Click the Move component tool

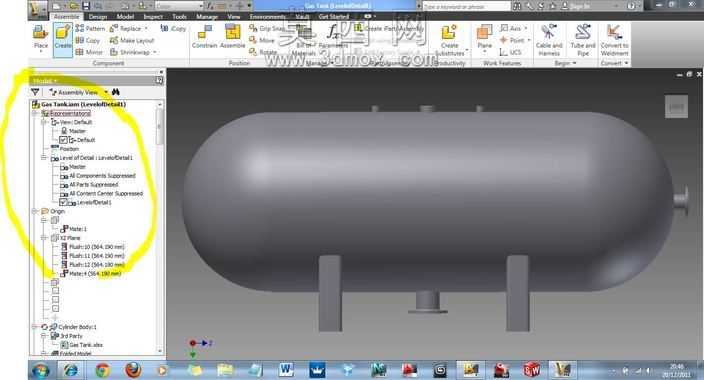(262, 40)
